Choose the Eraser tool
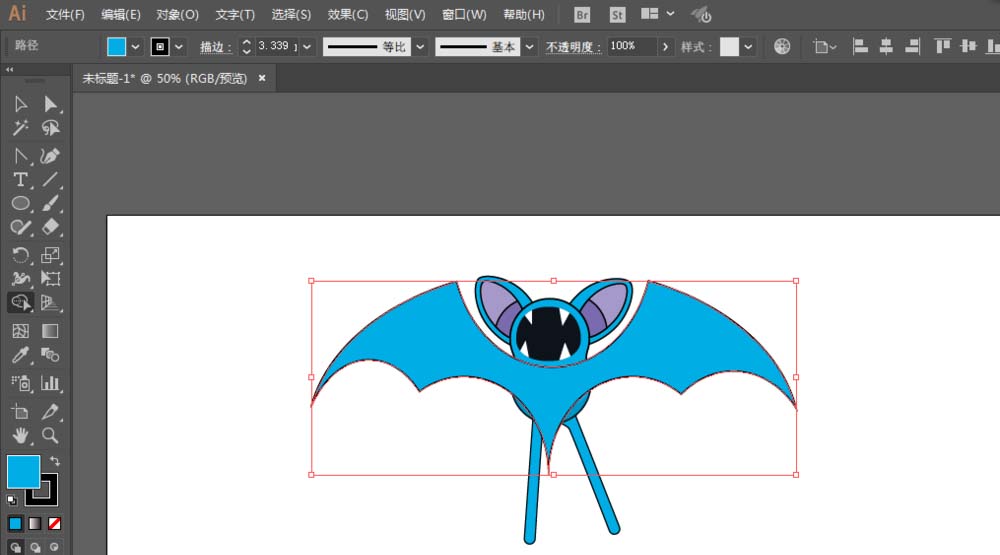 tap(50, 228)
